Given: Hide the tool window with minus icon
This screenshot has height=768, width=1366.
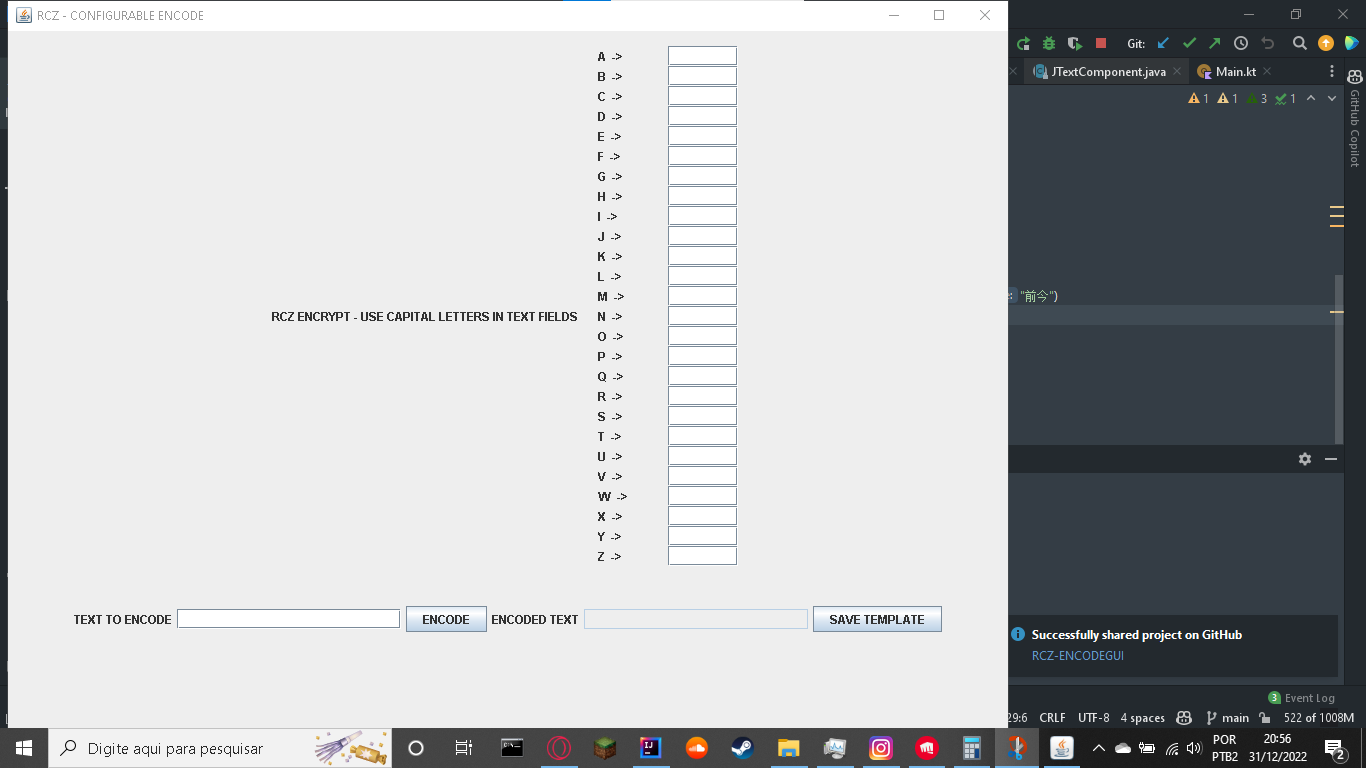Looking at the screenshot, I should point(1331,459).
